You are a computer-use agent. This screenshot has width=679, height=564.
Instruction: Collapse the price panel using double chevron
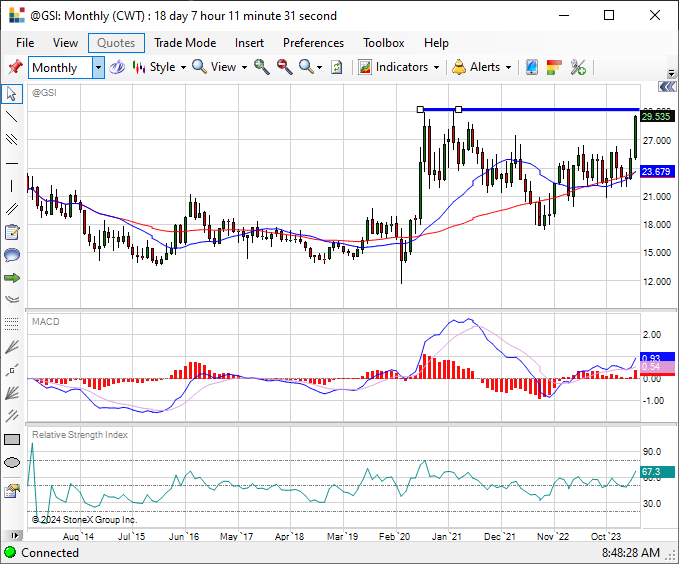click(x=667, y=87)
